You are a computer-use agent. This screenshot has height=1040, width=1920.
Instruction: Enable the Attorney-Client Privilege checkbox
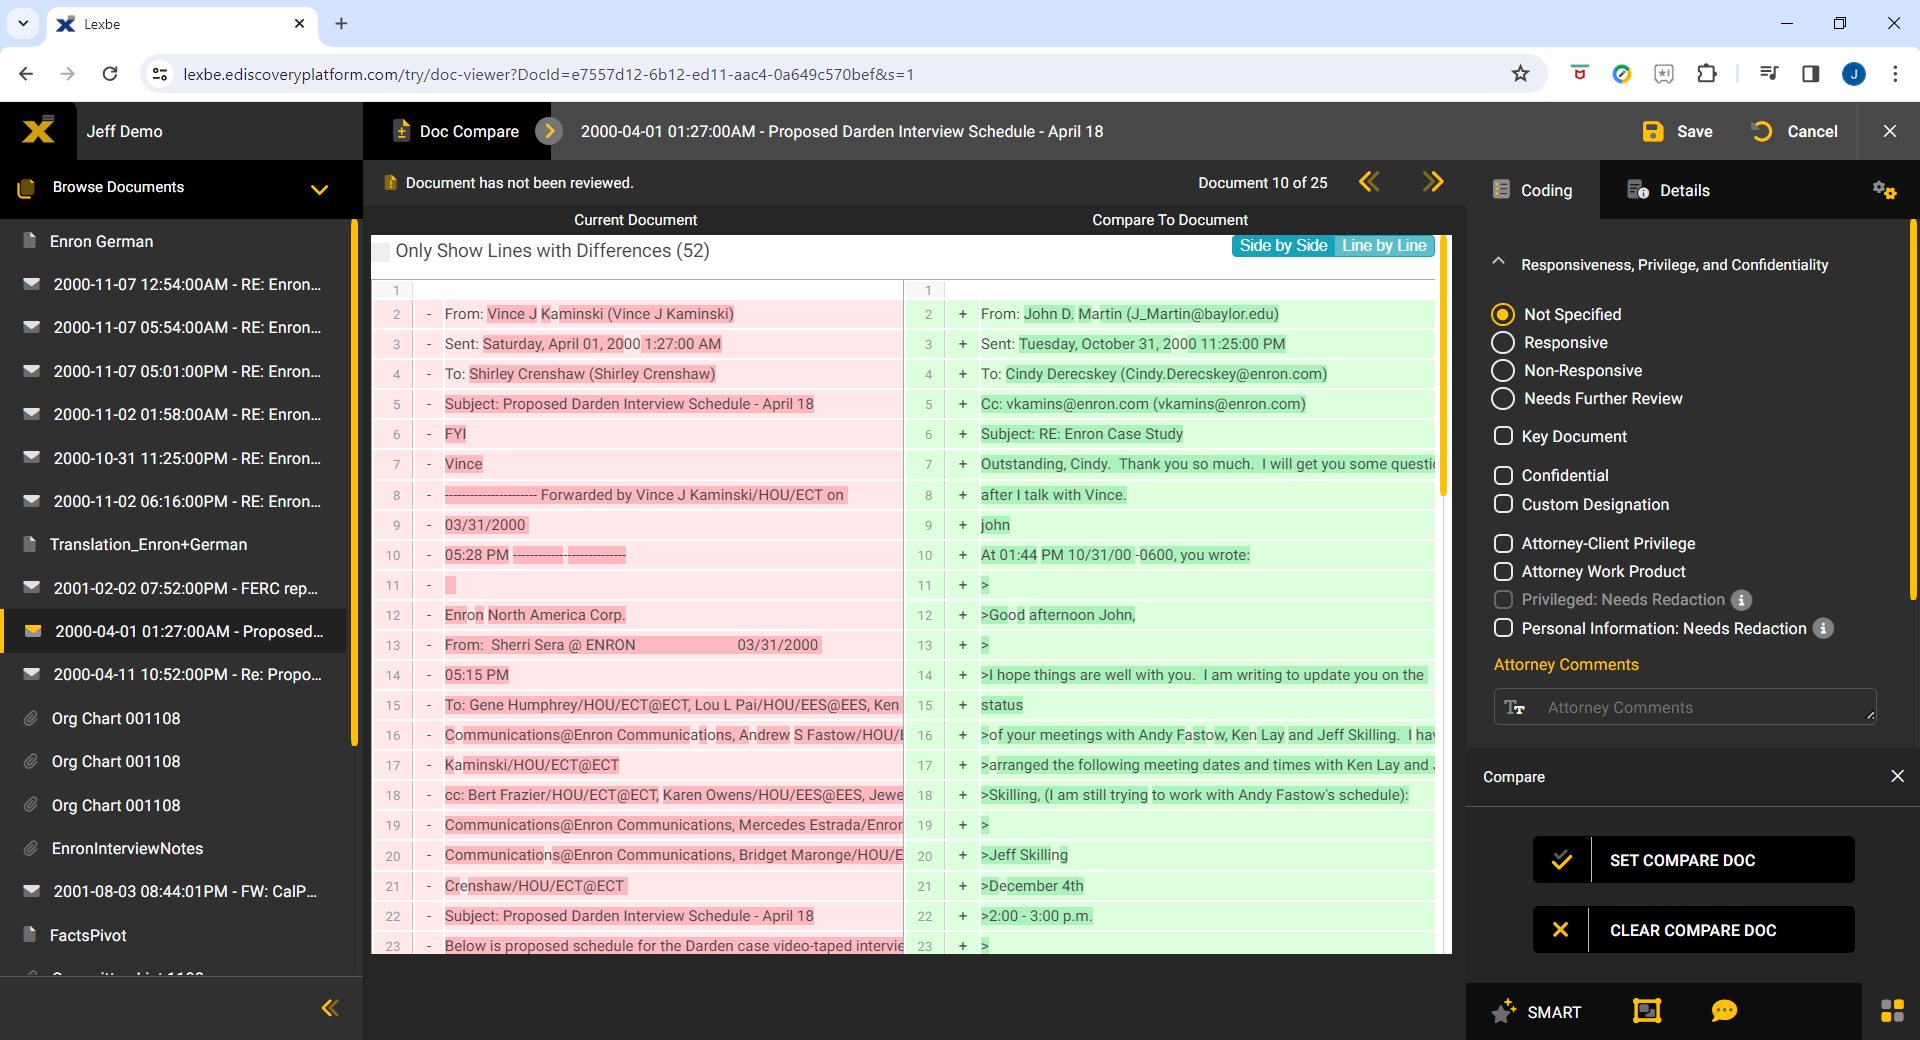(1503, 543)
